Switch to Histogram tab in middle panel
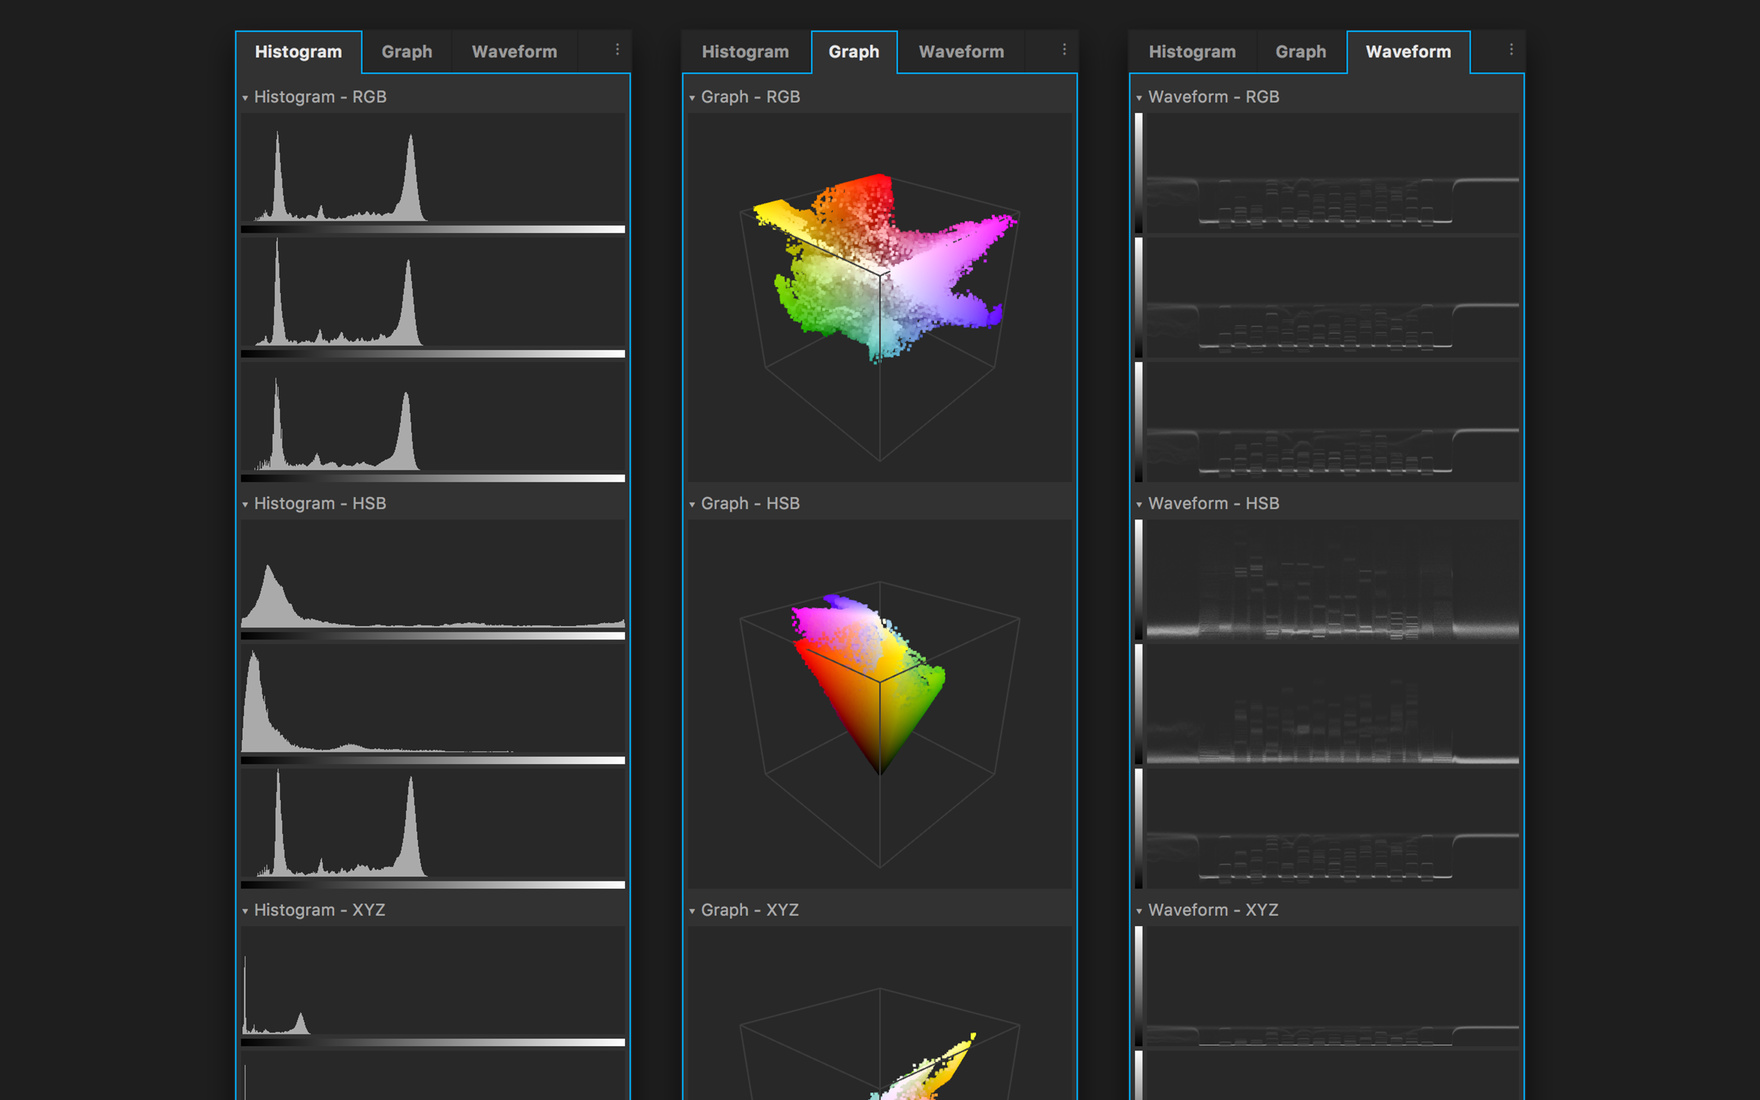 (x=745, y=52)
